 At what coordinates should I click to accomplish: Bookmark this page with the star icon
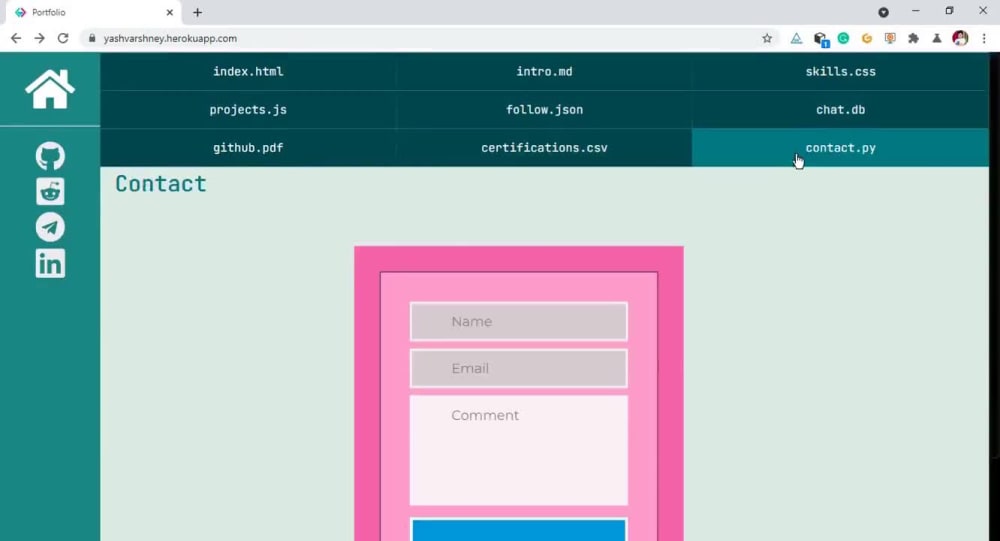(767, 38)
